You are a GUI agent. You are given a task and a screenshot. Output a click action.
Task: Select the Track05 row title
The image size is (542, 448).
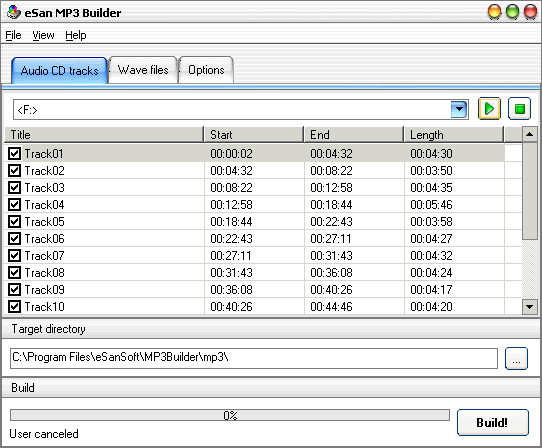click(x=44, y=222)
